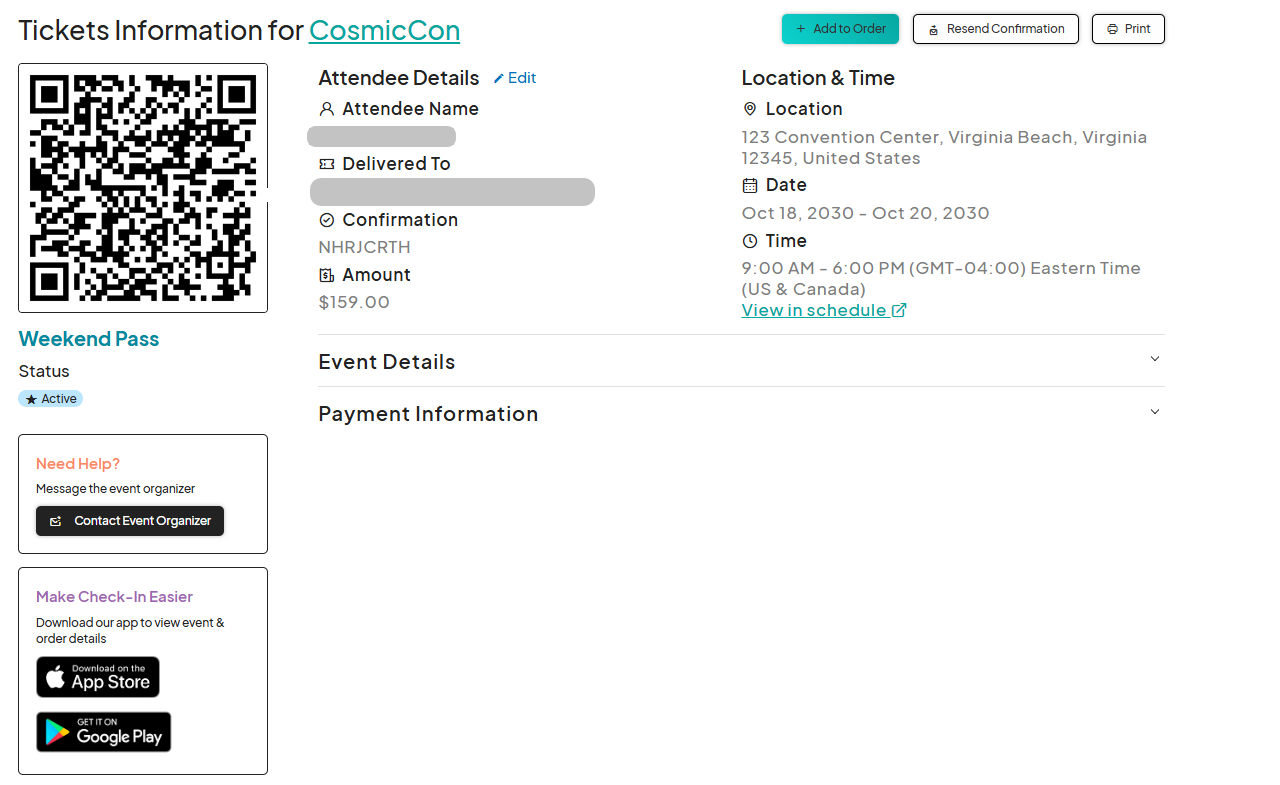The height and width of the screenshot is (785, 1280).
Task: Click the pencil Edit icon beside Attendee Details
Action: click(498, 77)
